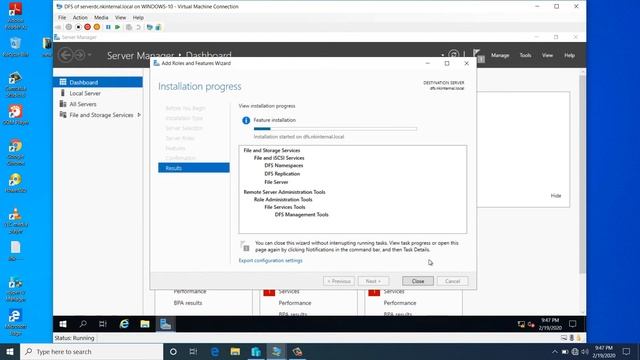Click the Export configuration settings link

(270, 260)
